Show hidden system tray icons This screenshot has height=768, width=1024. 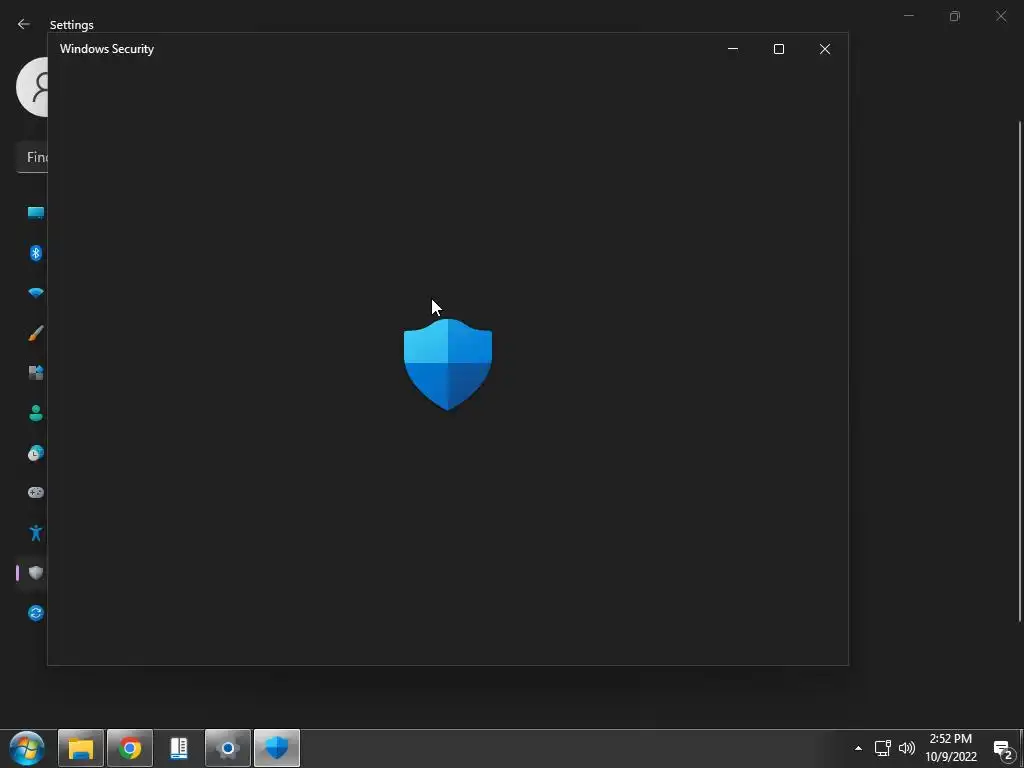pyautogui.click(x=858, y=748)
